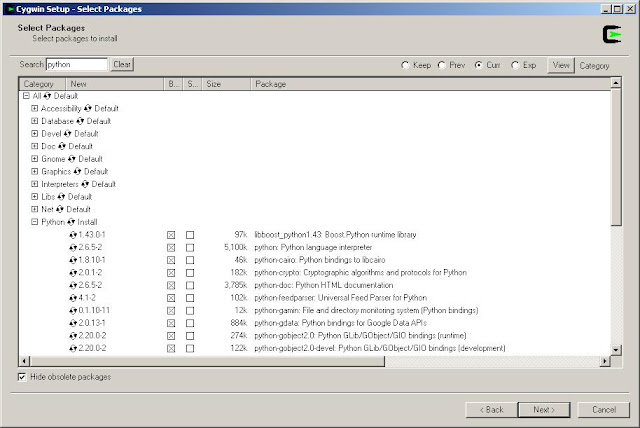Click vertical scrollbar thumb of package list

click(x=616, y=157)
